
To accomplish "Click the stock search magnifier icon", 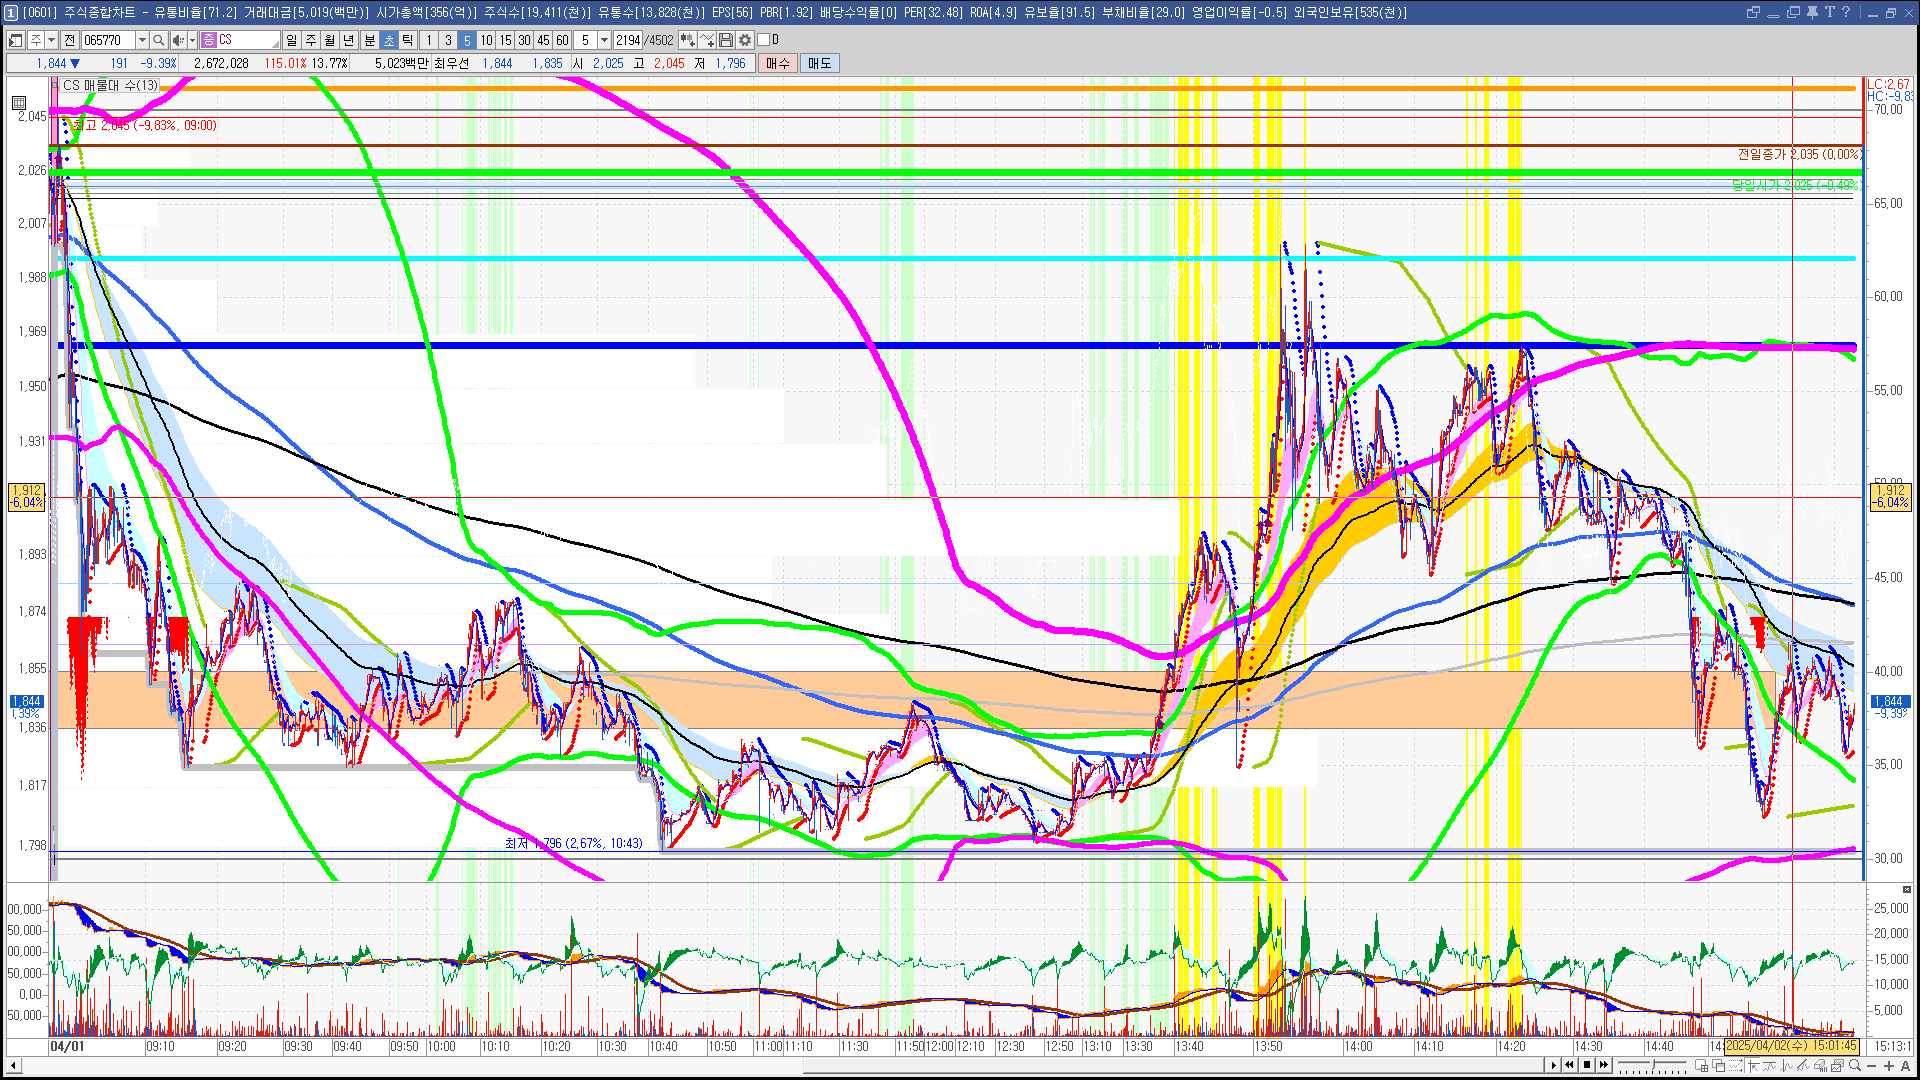I will 158,40.
